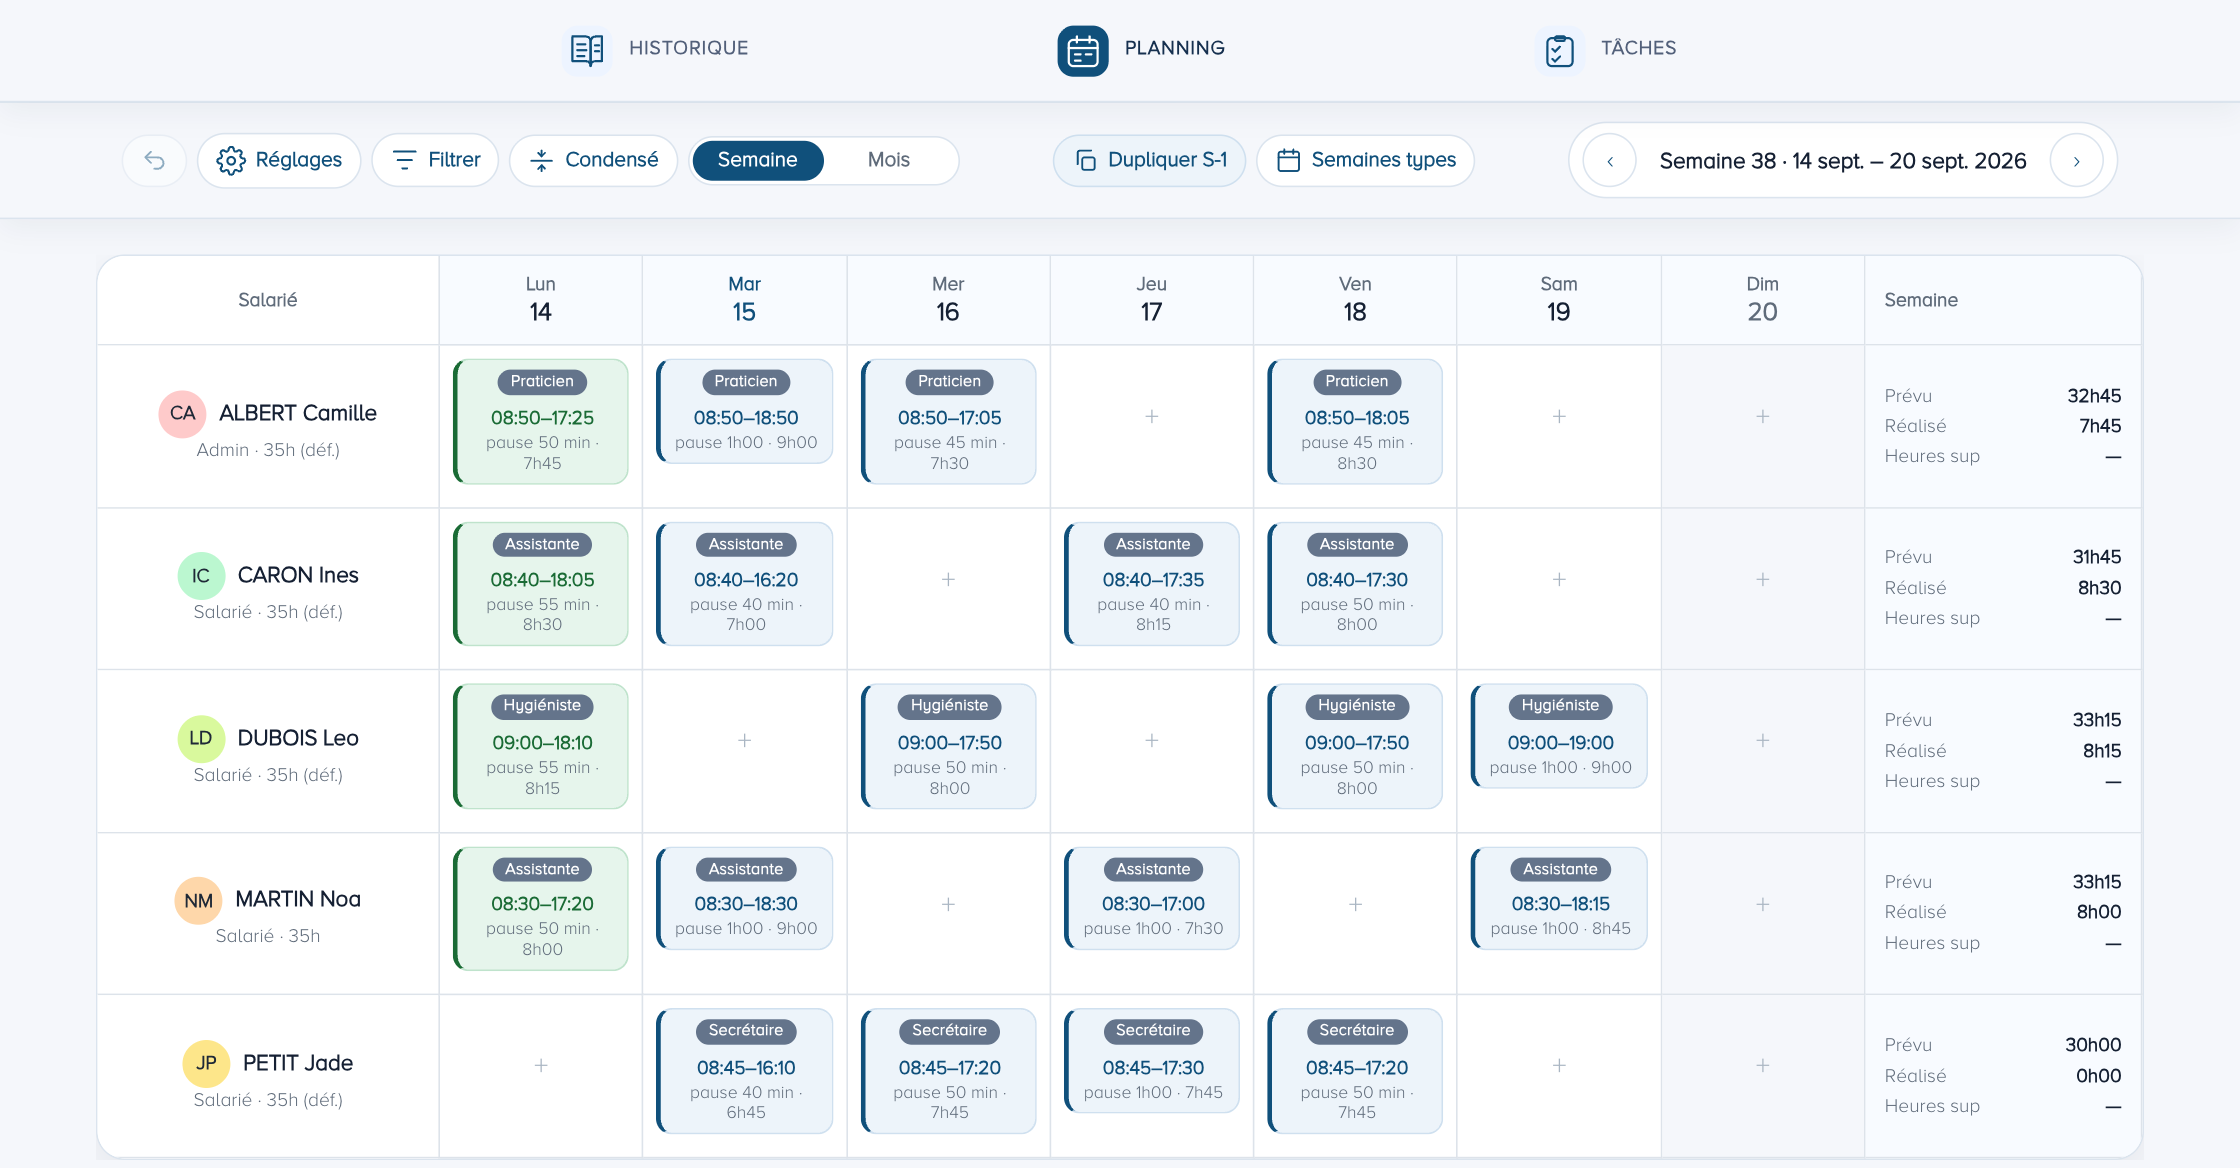Open Semaines types

(x=1365, y=160)
